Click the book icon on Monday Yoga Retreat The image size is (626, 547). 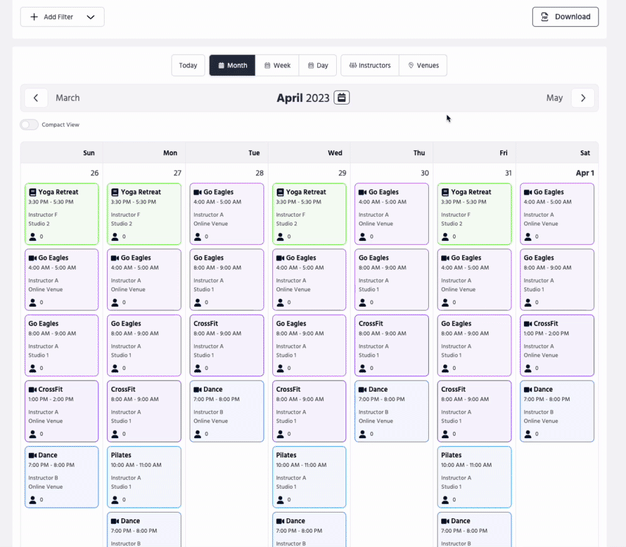[x=115, y=192]
